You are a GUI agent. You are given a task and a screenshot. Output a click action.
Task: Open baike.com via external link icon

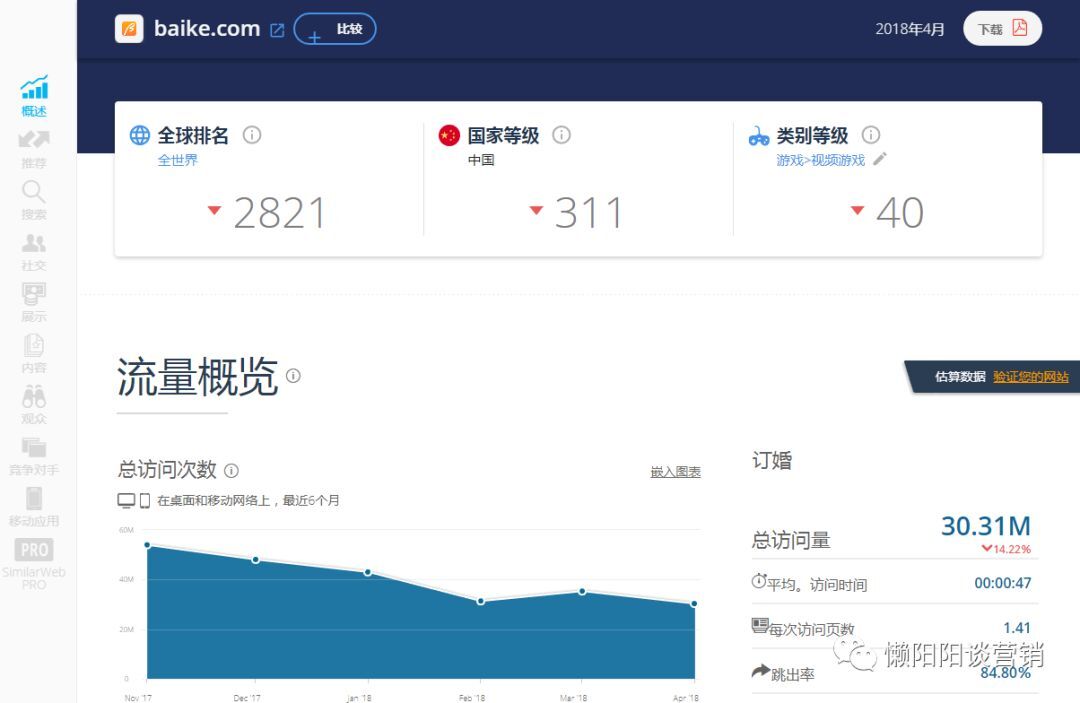[x=277, y=30]
